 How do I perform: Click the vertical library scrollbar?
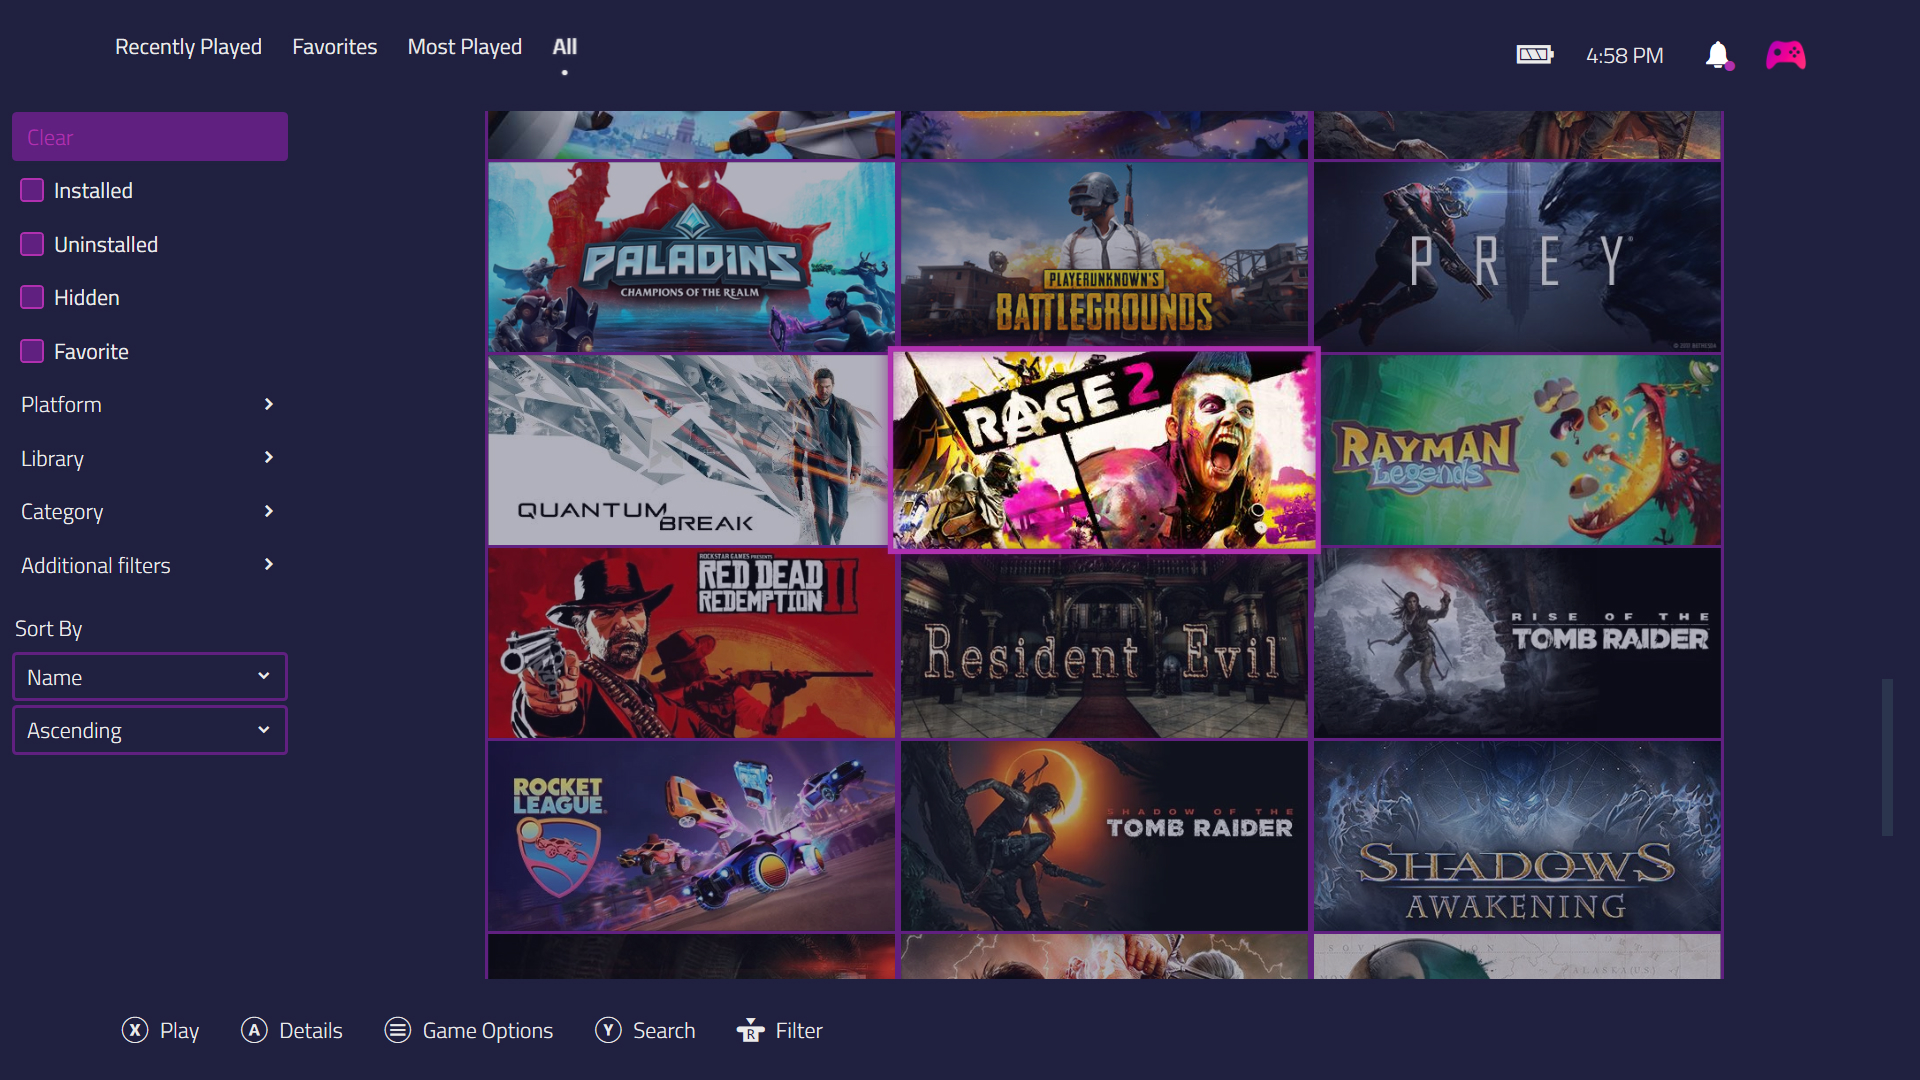tap(1887, 757)
